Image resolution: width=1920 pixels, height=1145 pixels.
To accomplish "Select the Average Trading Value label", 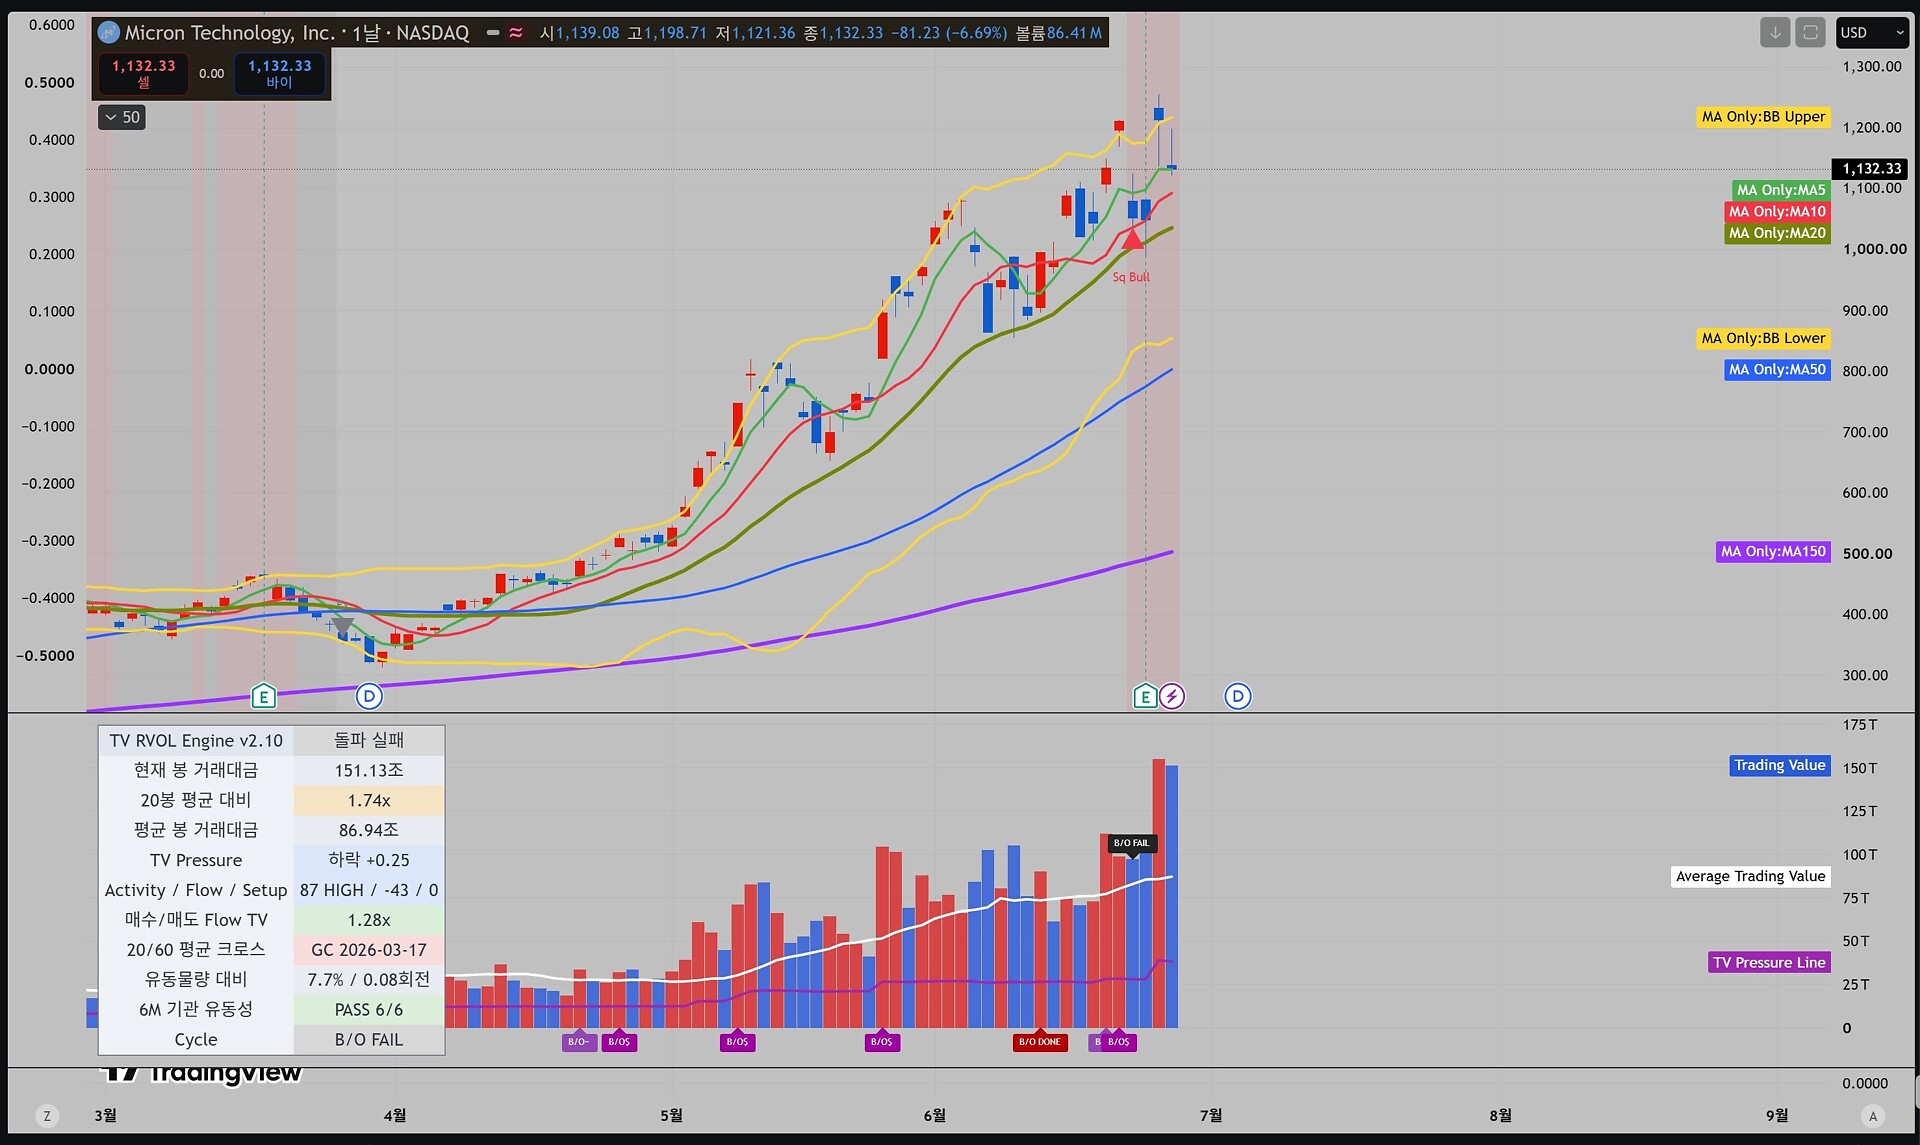I will (x=1751, y=877).
